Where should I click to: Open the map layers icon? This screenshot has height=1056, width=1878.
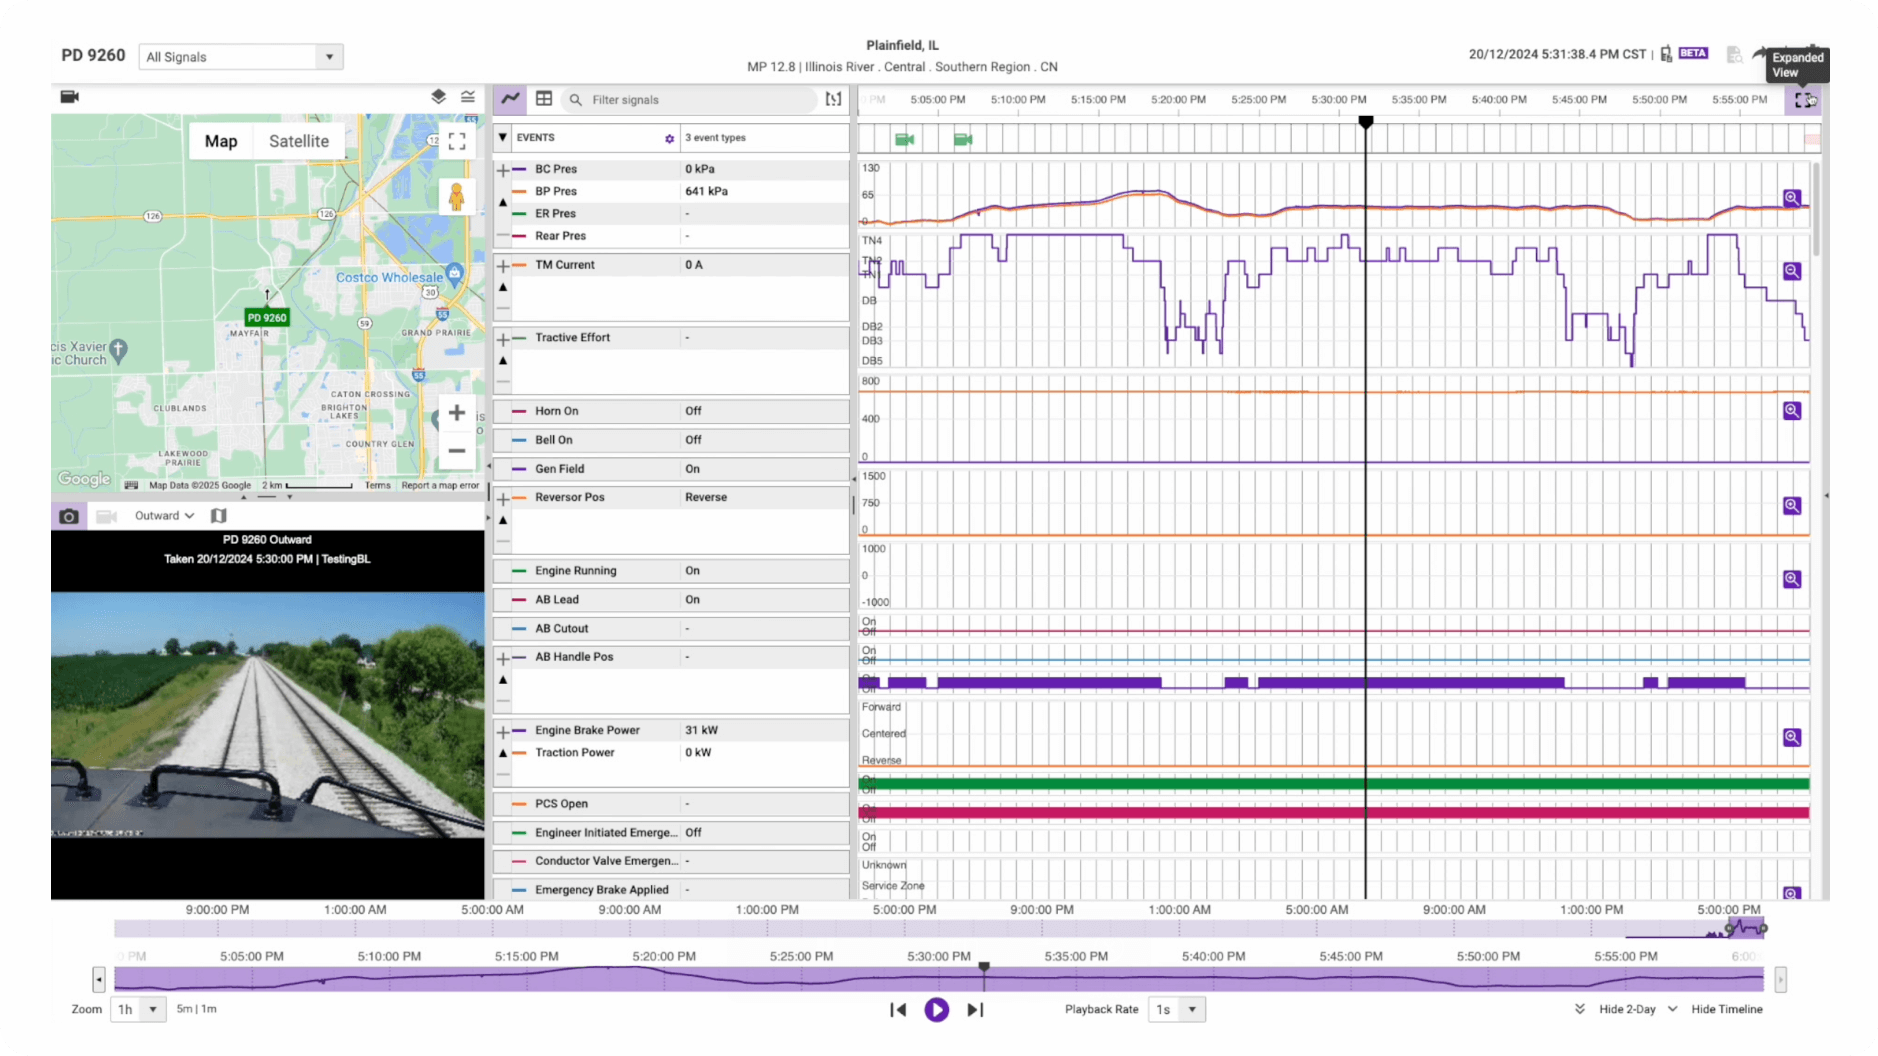437,96
